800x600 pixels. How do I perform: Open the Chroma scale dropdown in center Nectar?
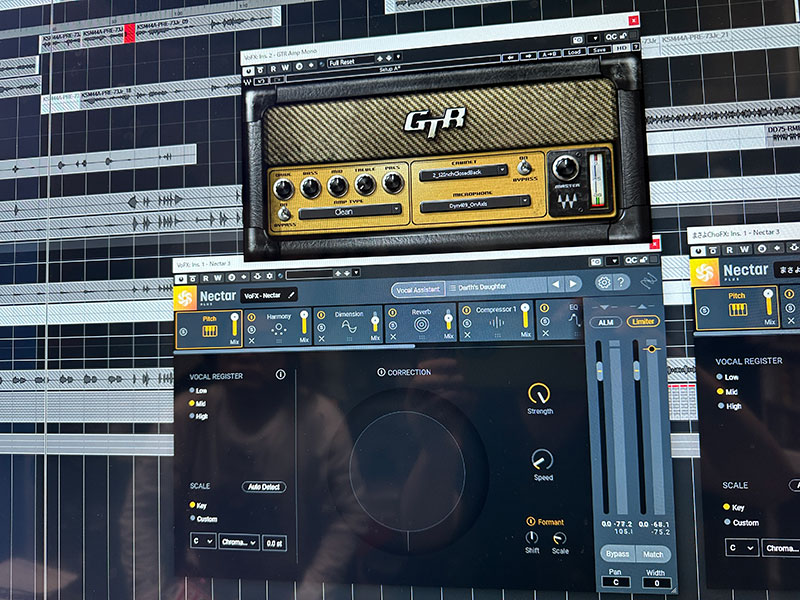(239, 542)
